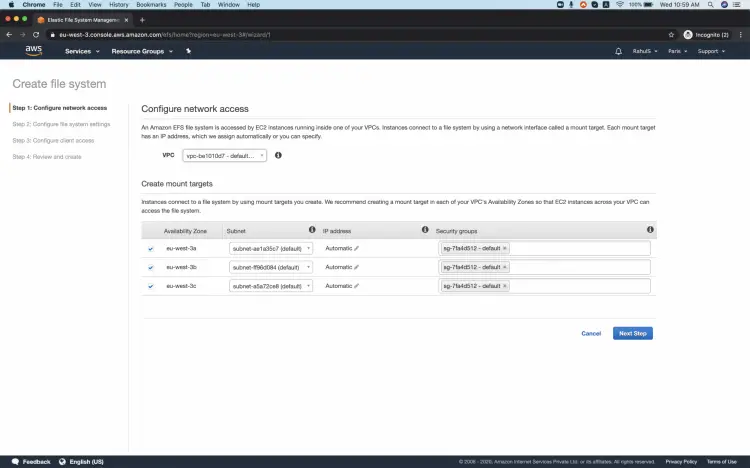Uncheck the eu-west-3a availability zone checkbox
The width and height of the screenshot is (750, 468).
pos(151,248)
